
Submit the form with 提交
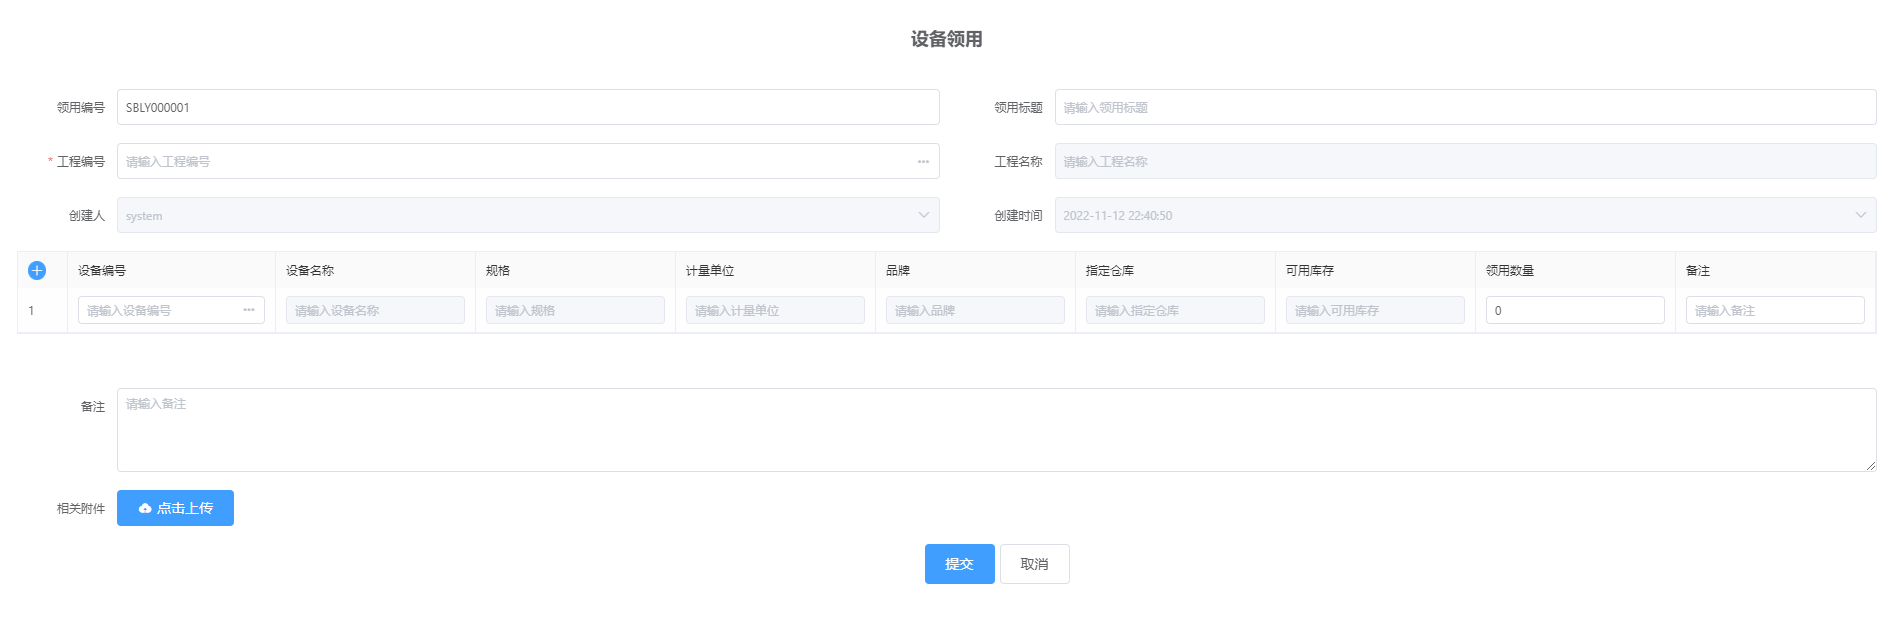[x=959, y=564]
